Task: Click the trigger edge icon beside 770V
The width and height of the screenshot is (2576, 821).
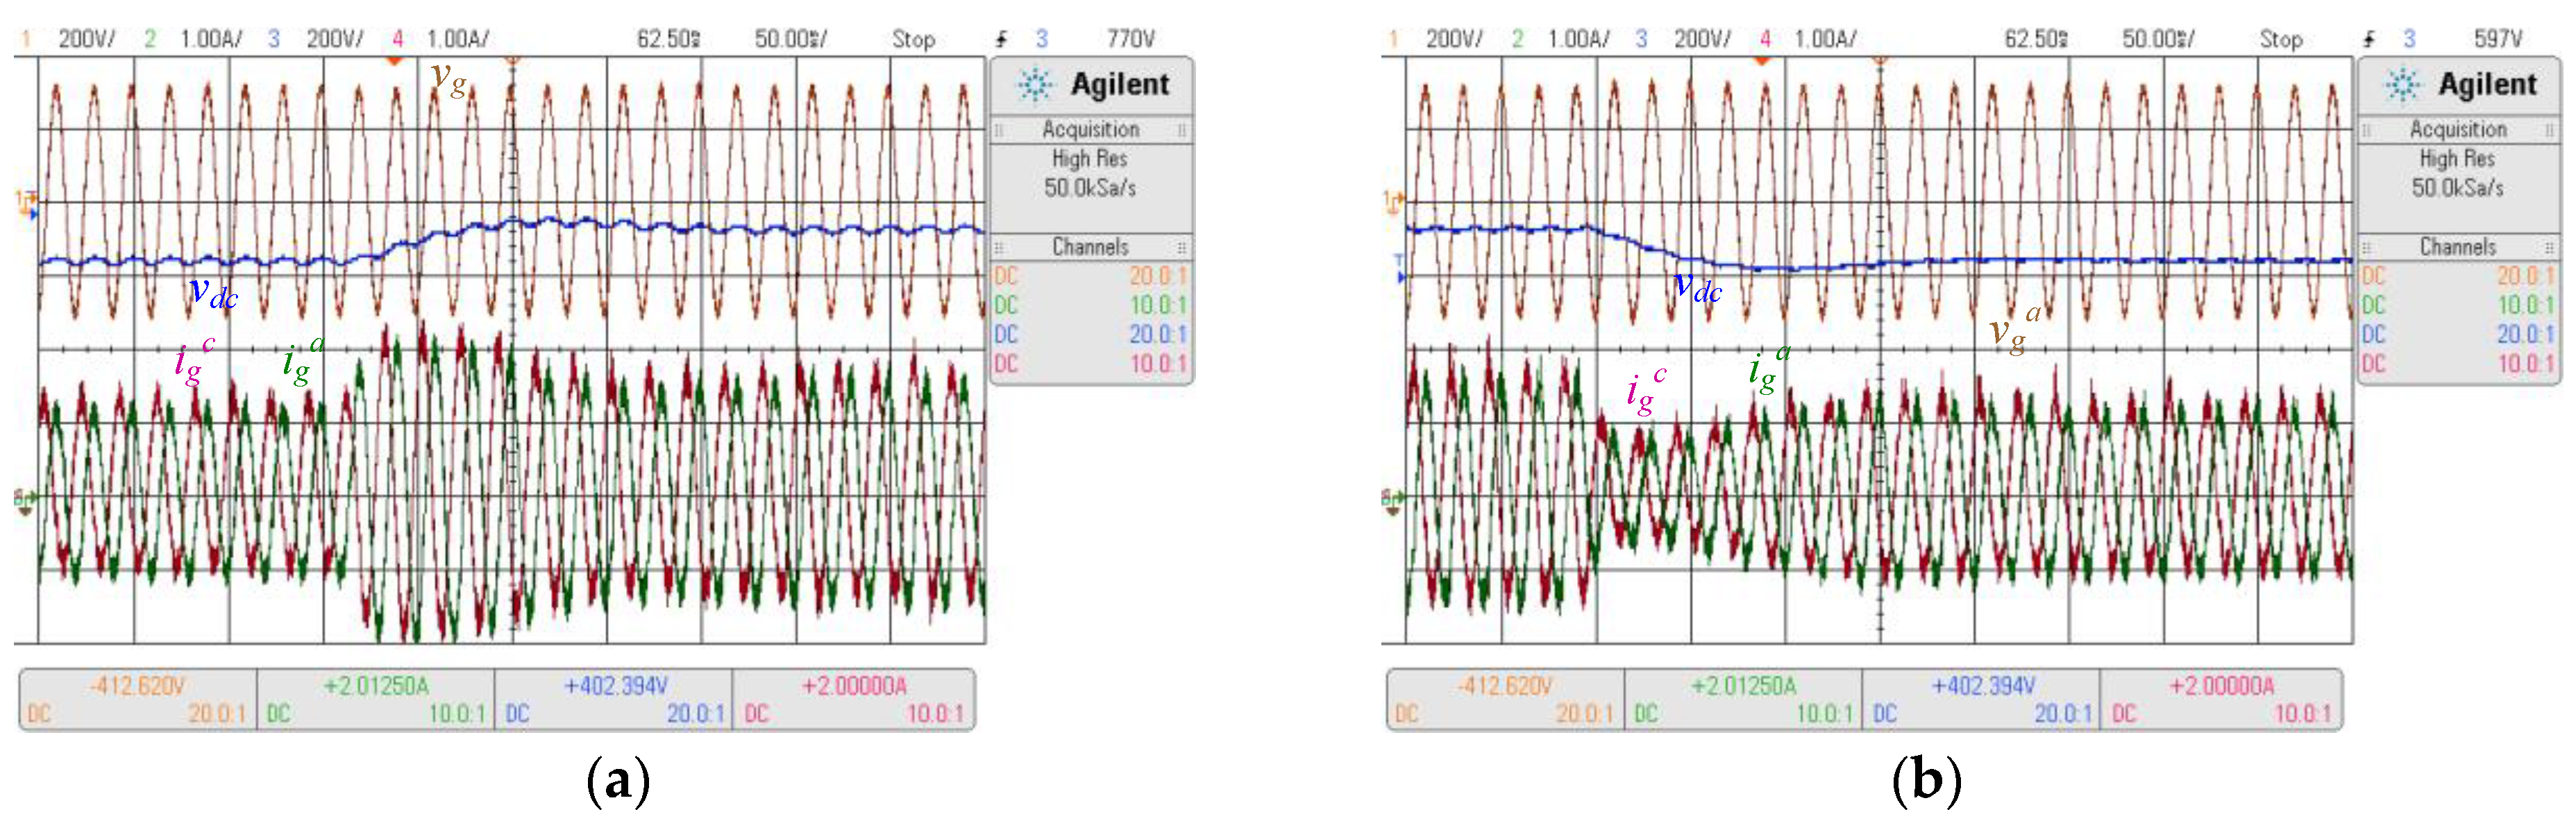Action: [x=1001, y=39]
